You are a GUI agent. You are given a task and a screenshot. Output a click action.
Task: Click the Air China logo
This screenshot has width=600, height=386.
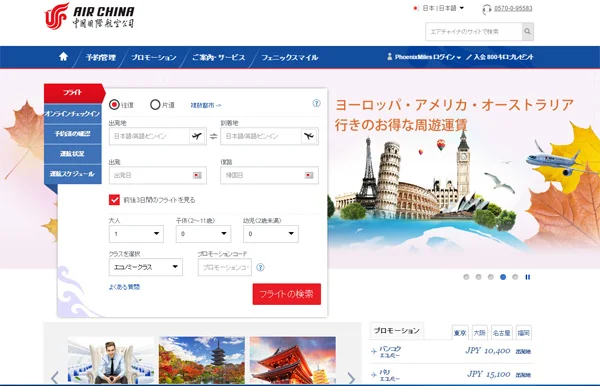coord(89,16)
